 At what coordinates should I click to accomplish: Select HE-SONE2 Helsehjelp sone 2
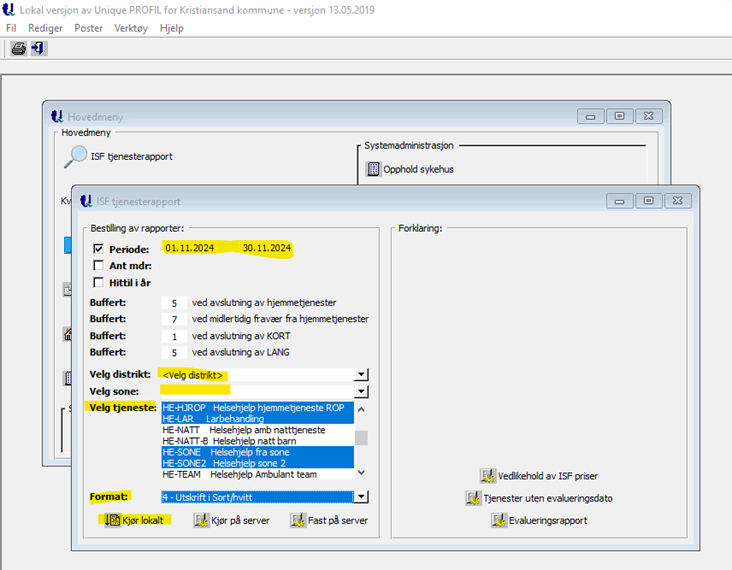coord(258,463)
